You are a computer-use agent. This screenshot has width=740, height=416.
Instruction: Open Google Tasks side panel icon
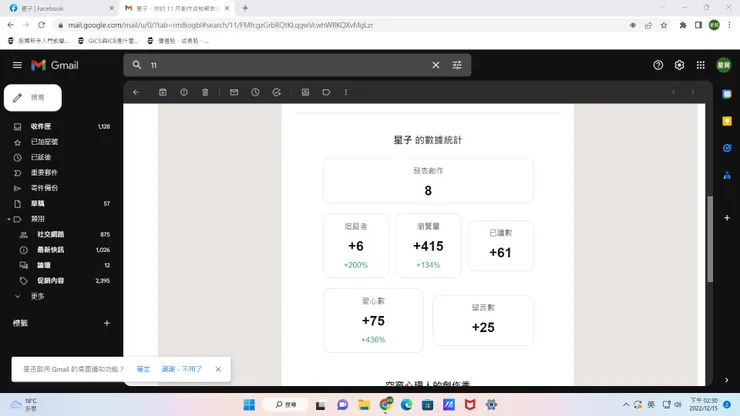(x=727, y=148)
